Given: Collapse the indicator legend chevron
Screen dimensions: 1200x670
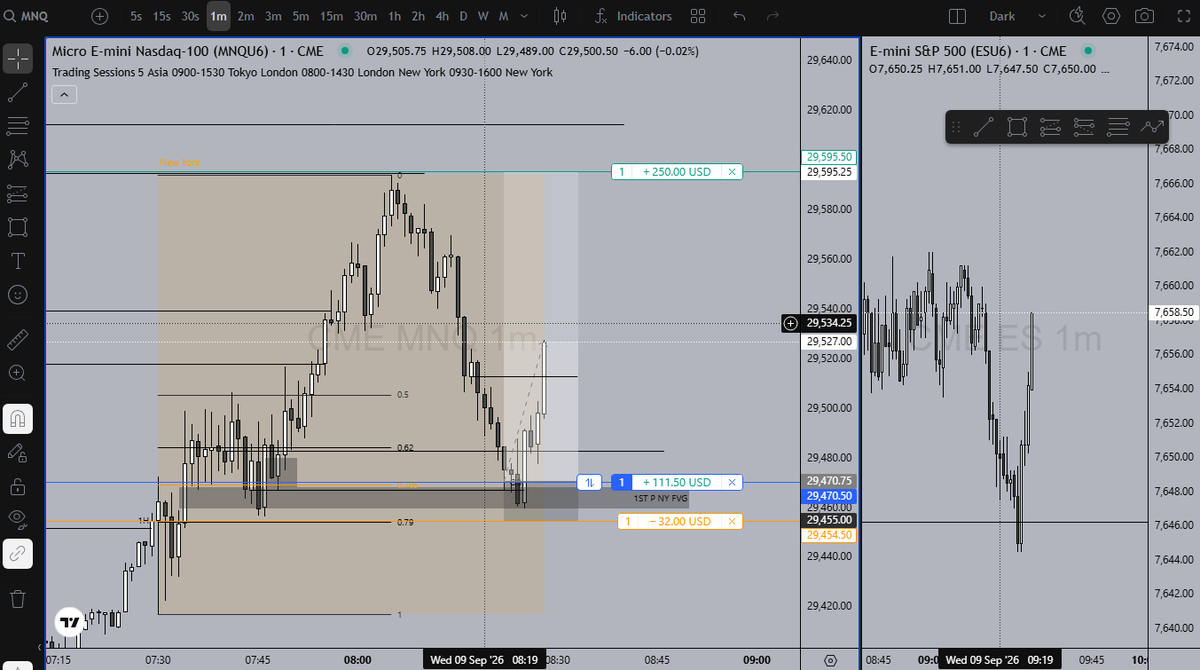Looking at the screenshot, I should [63, 94].
